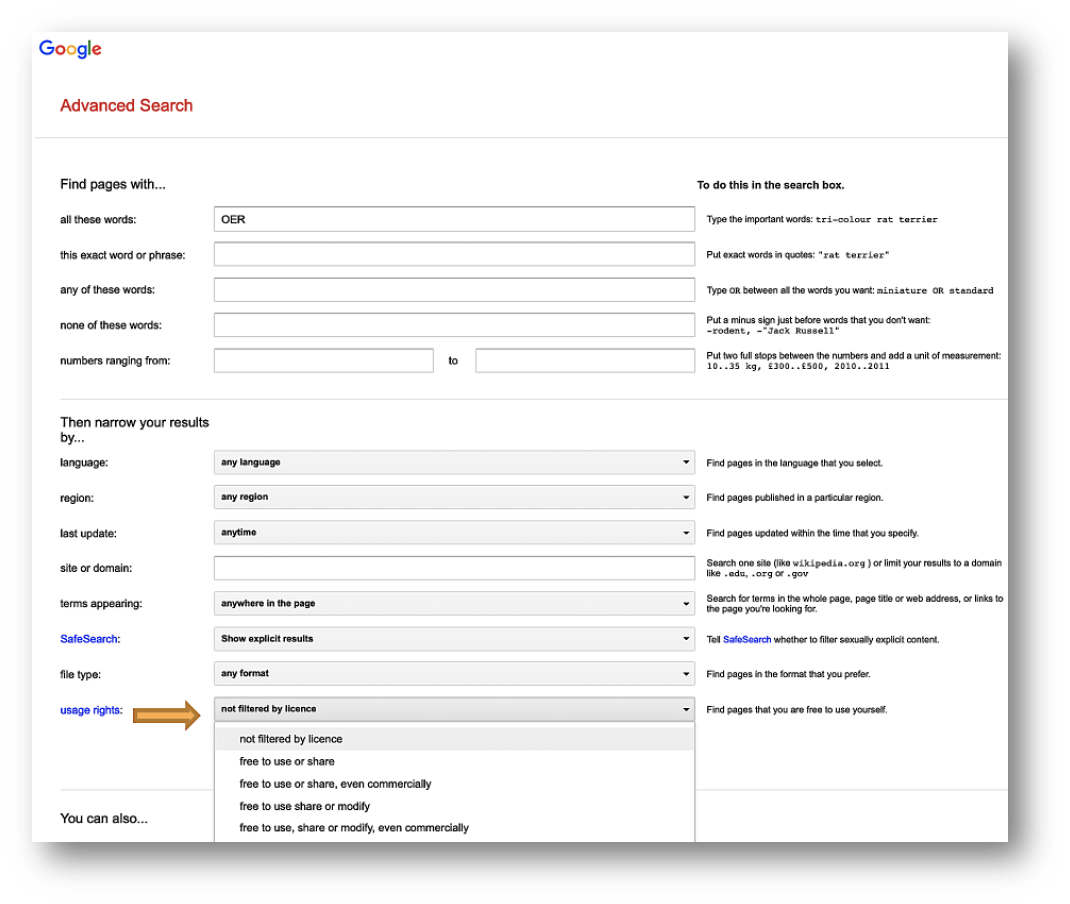
Task: Click the blue SafeSearch label link
Action: [x=87, y=638]
